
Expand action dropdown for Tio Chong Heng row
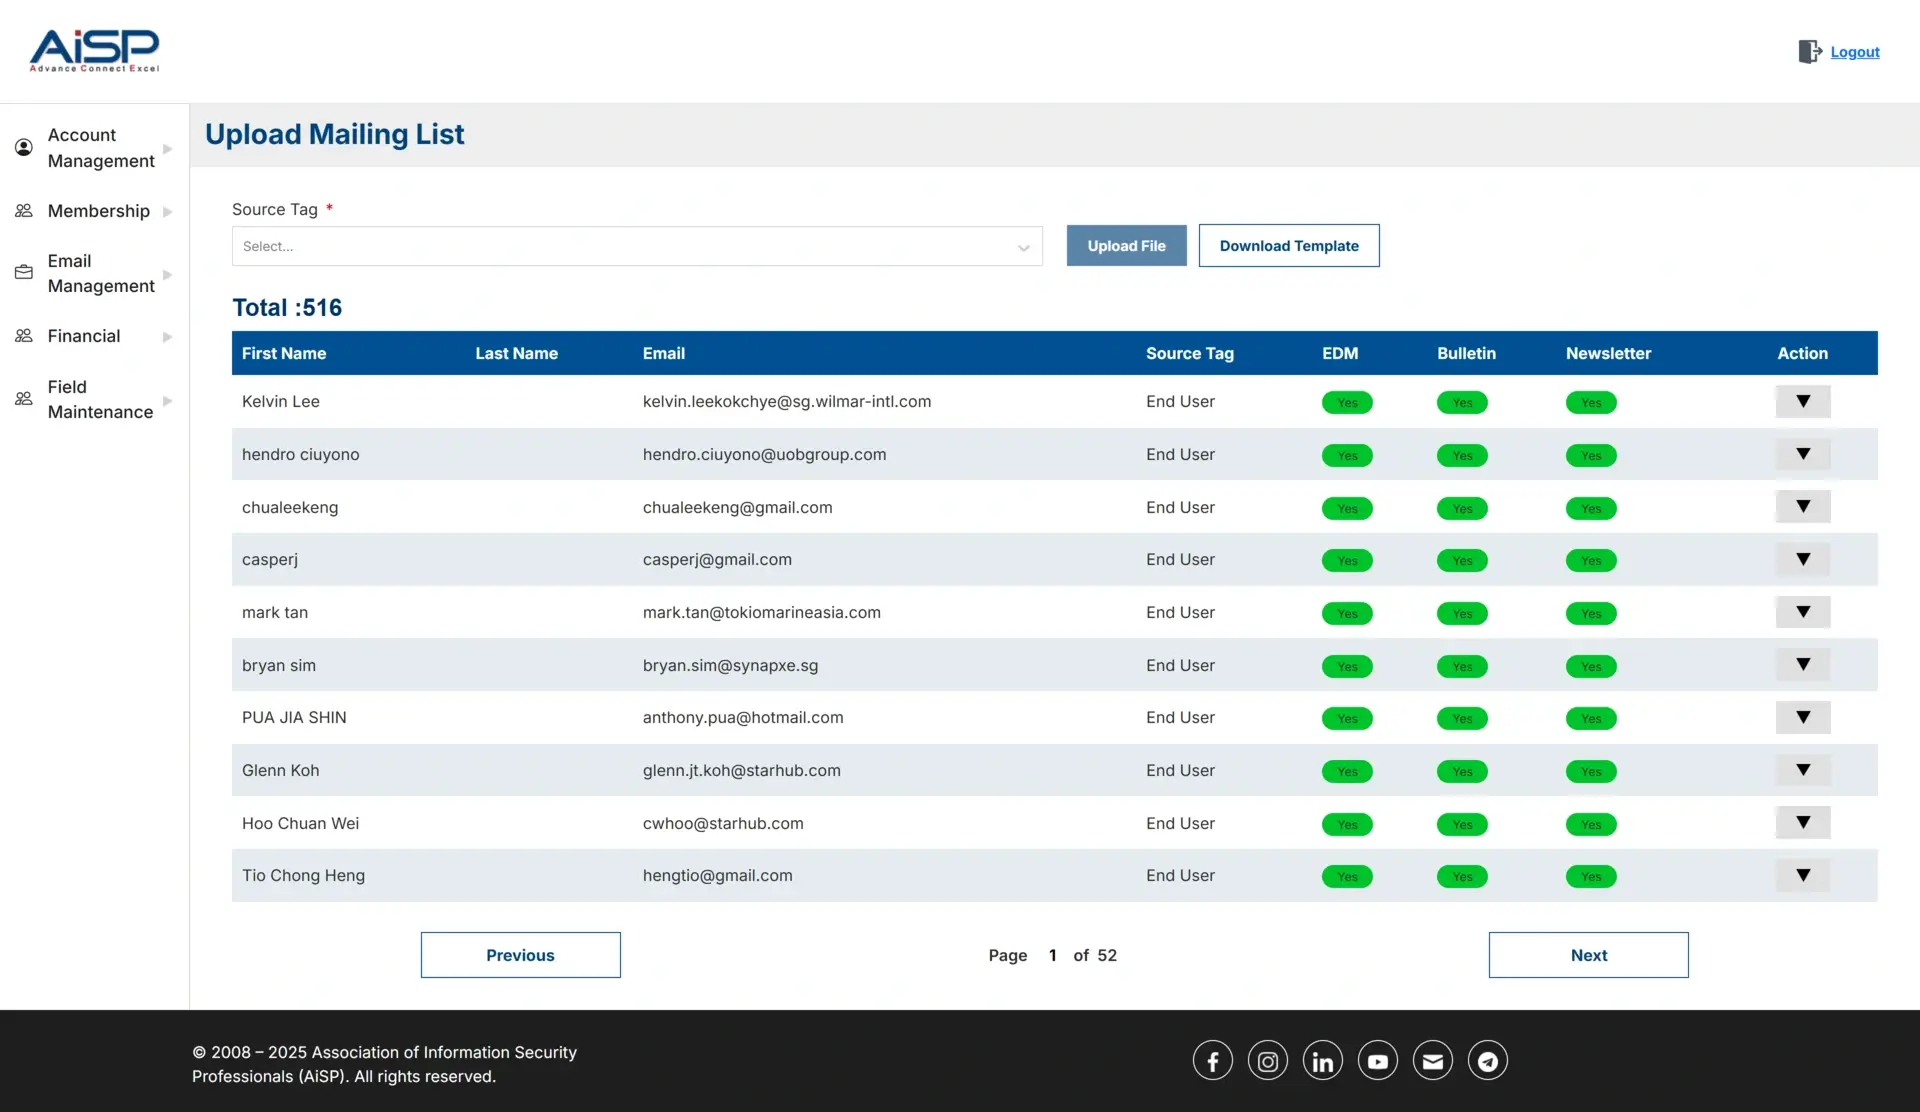(1802, 876)
